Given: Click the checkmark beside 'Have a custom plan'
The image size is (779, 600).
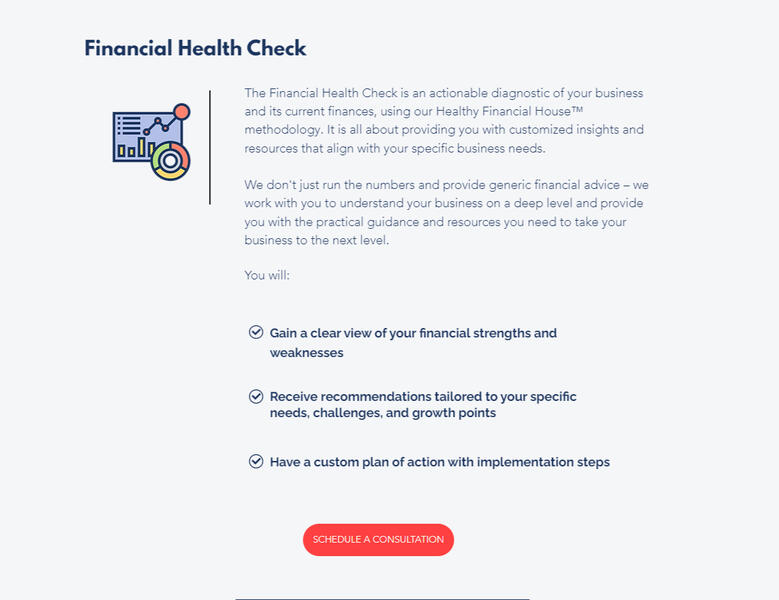Looking at the screenshot, I should pyautogui.click(x=256, y=461).
